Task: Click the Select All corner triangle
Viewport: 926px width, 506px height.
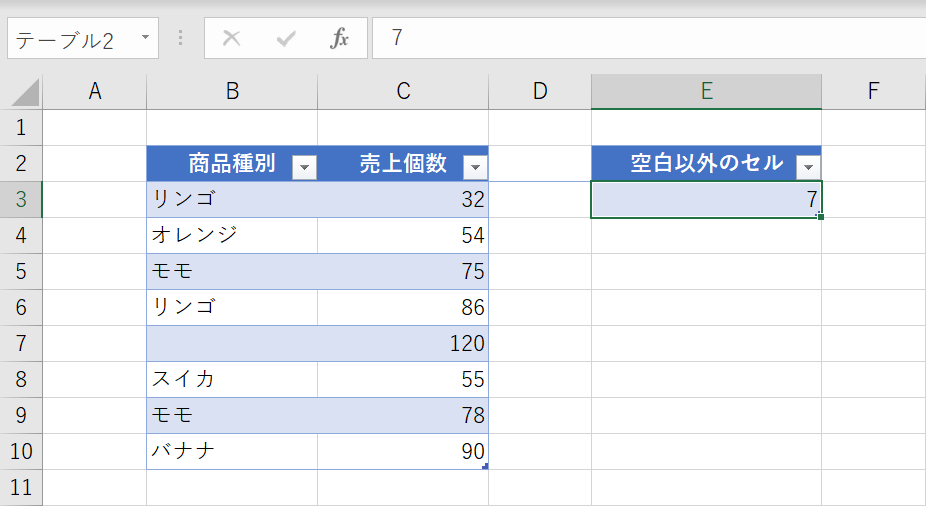Action: pos(25,92)
